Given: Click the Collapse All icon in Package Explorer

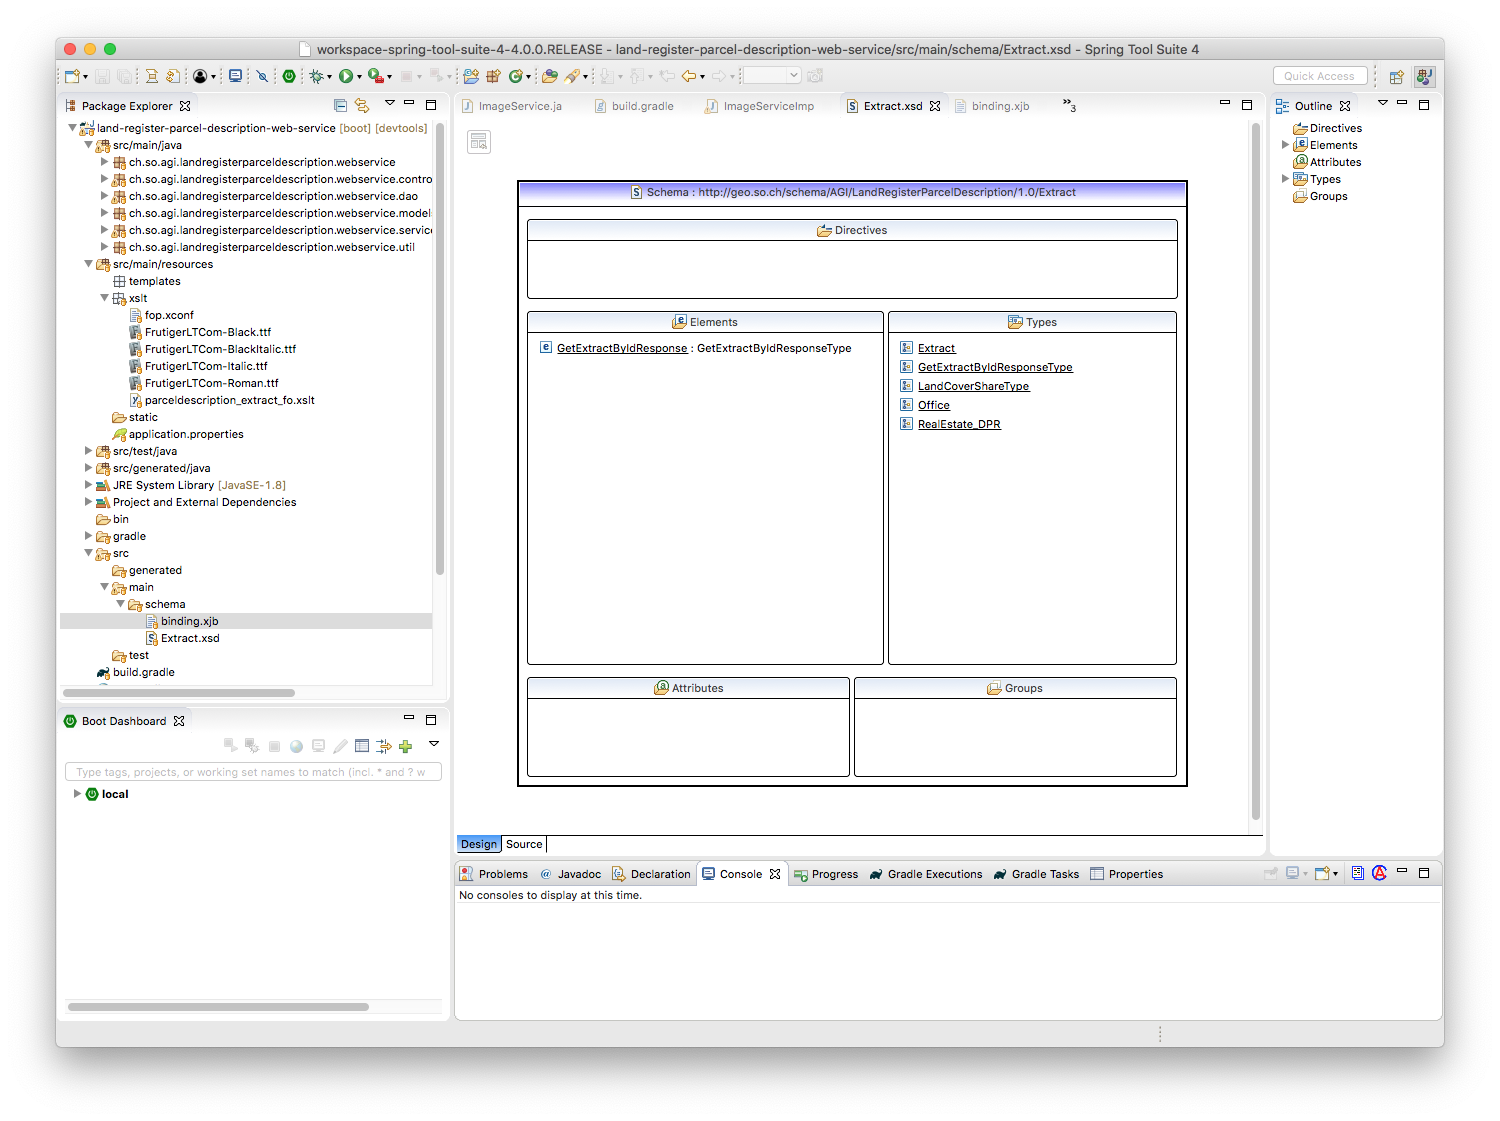Looking at the screenshot, I should pyautogui.click(x=340, y=105).
